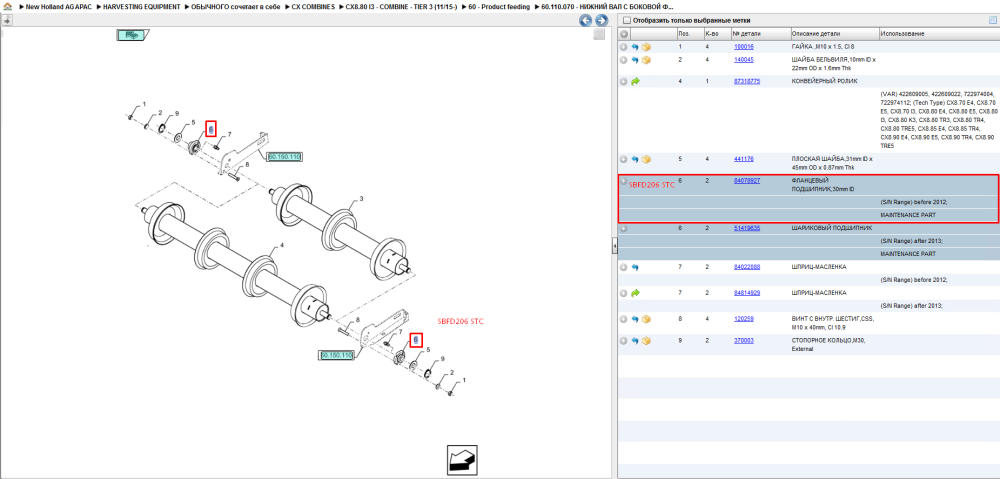Click blue arrow icon for part 140045

coord(635,60)
